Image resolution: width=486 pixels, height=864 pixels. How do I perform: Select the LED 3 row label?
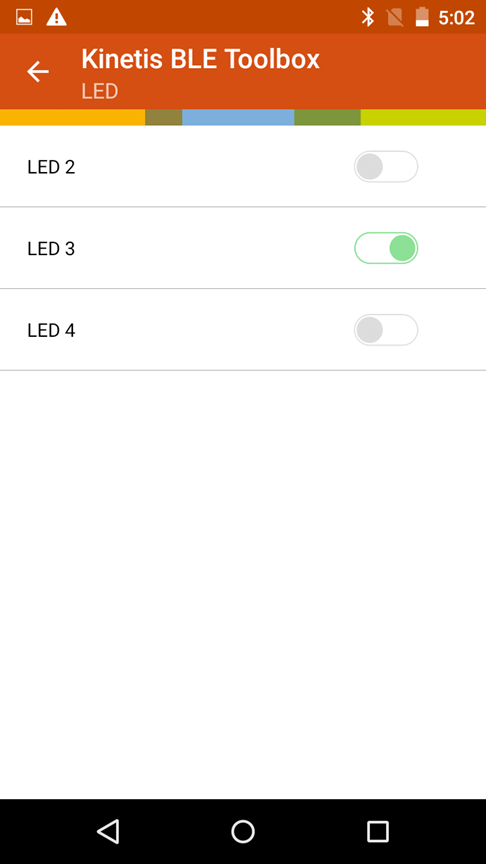51,249
